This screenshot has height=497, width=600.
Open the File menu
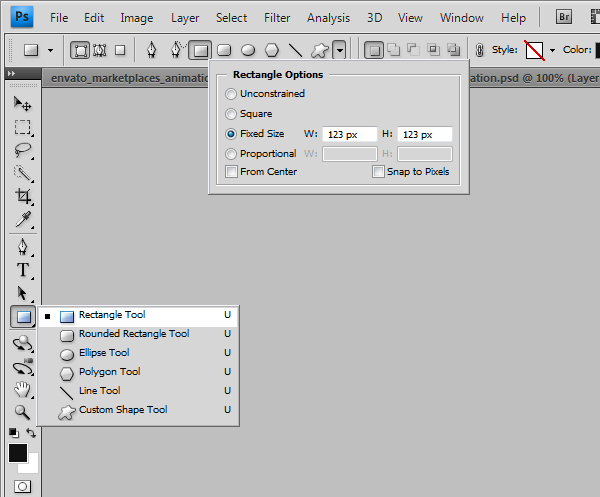59,18
